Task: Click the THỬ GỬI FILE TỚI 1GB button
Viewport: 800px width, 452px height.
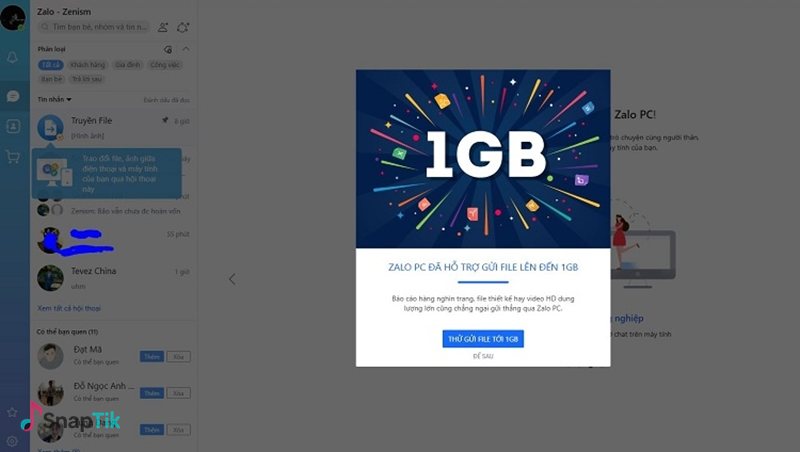Action: click(483, 339)
